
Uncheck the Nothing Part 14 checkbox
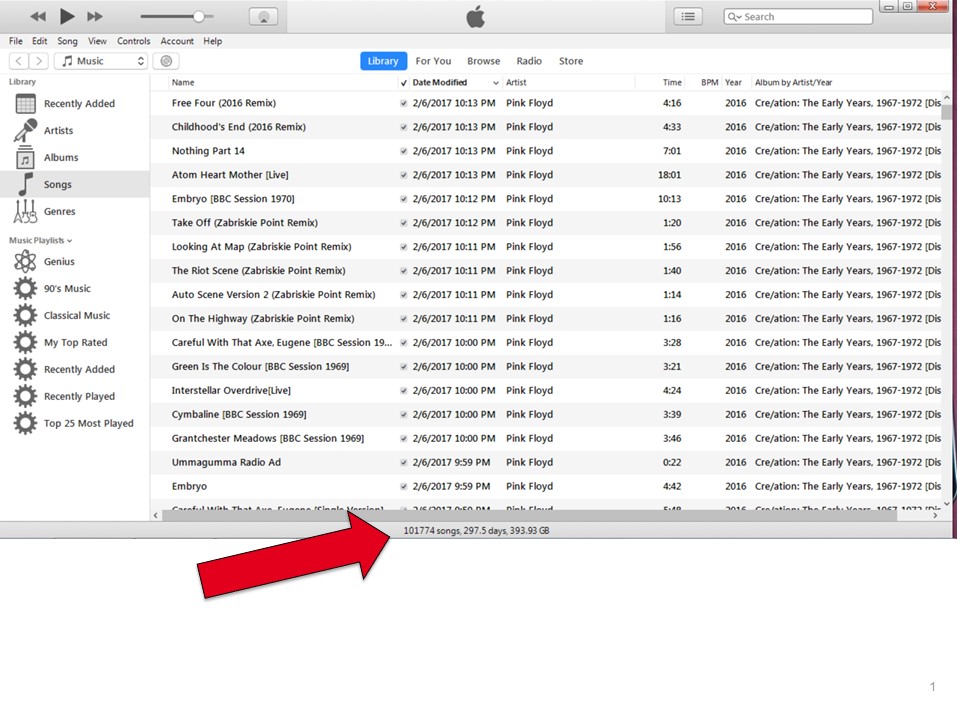[x=403, y=151]
